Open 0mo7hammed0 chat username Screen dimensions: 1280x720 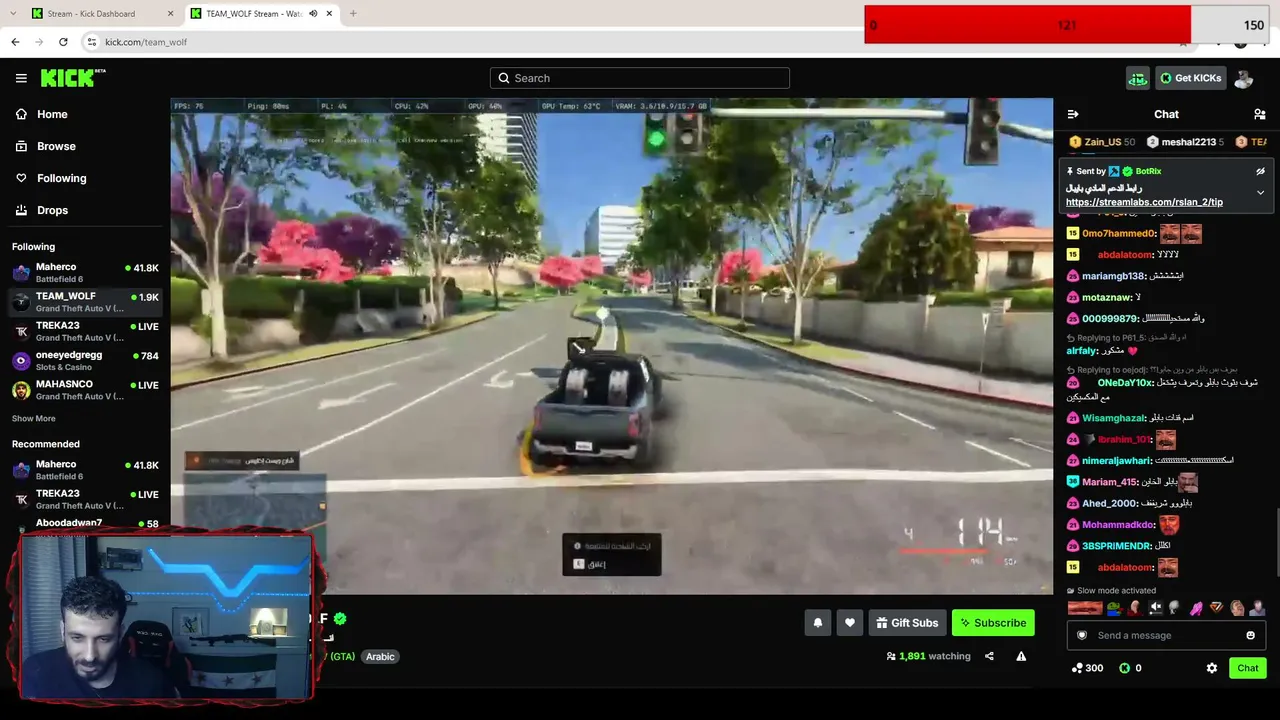pos(1118,234)
